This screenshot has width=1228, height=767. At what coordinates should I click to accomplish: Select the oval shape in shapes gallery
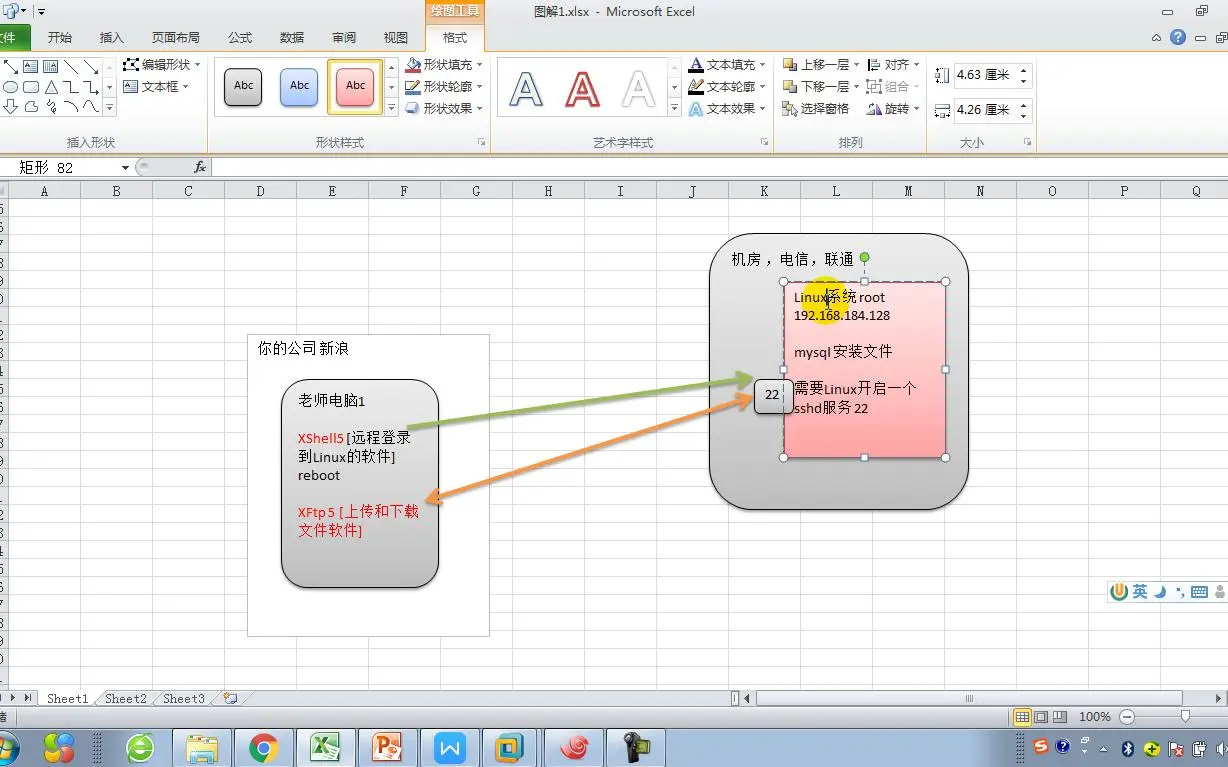11,87
